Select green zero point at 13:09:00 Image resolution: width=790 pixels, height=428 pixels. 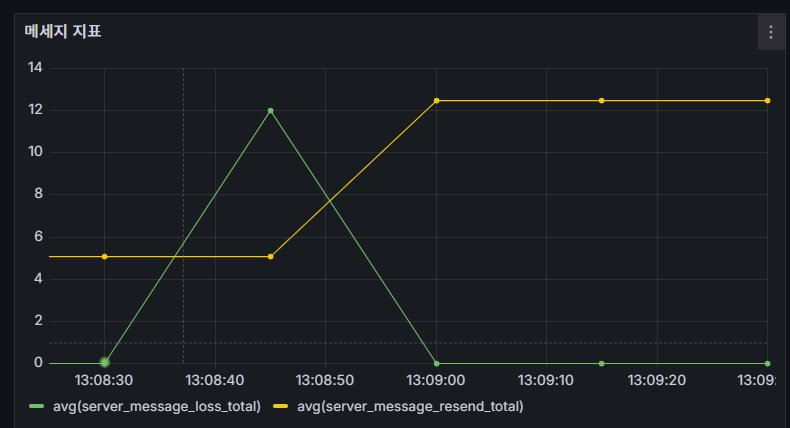coord(436,363)
